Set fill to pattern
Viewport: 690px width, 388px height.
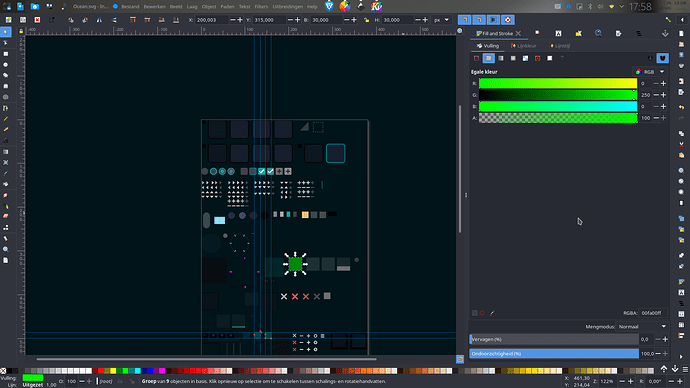525,58
